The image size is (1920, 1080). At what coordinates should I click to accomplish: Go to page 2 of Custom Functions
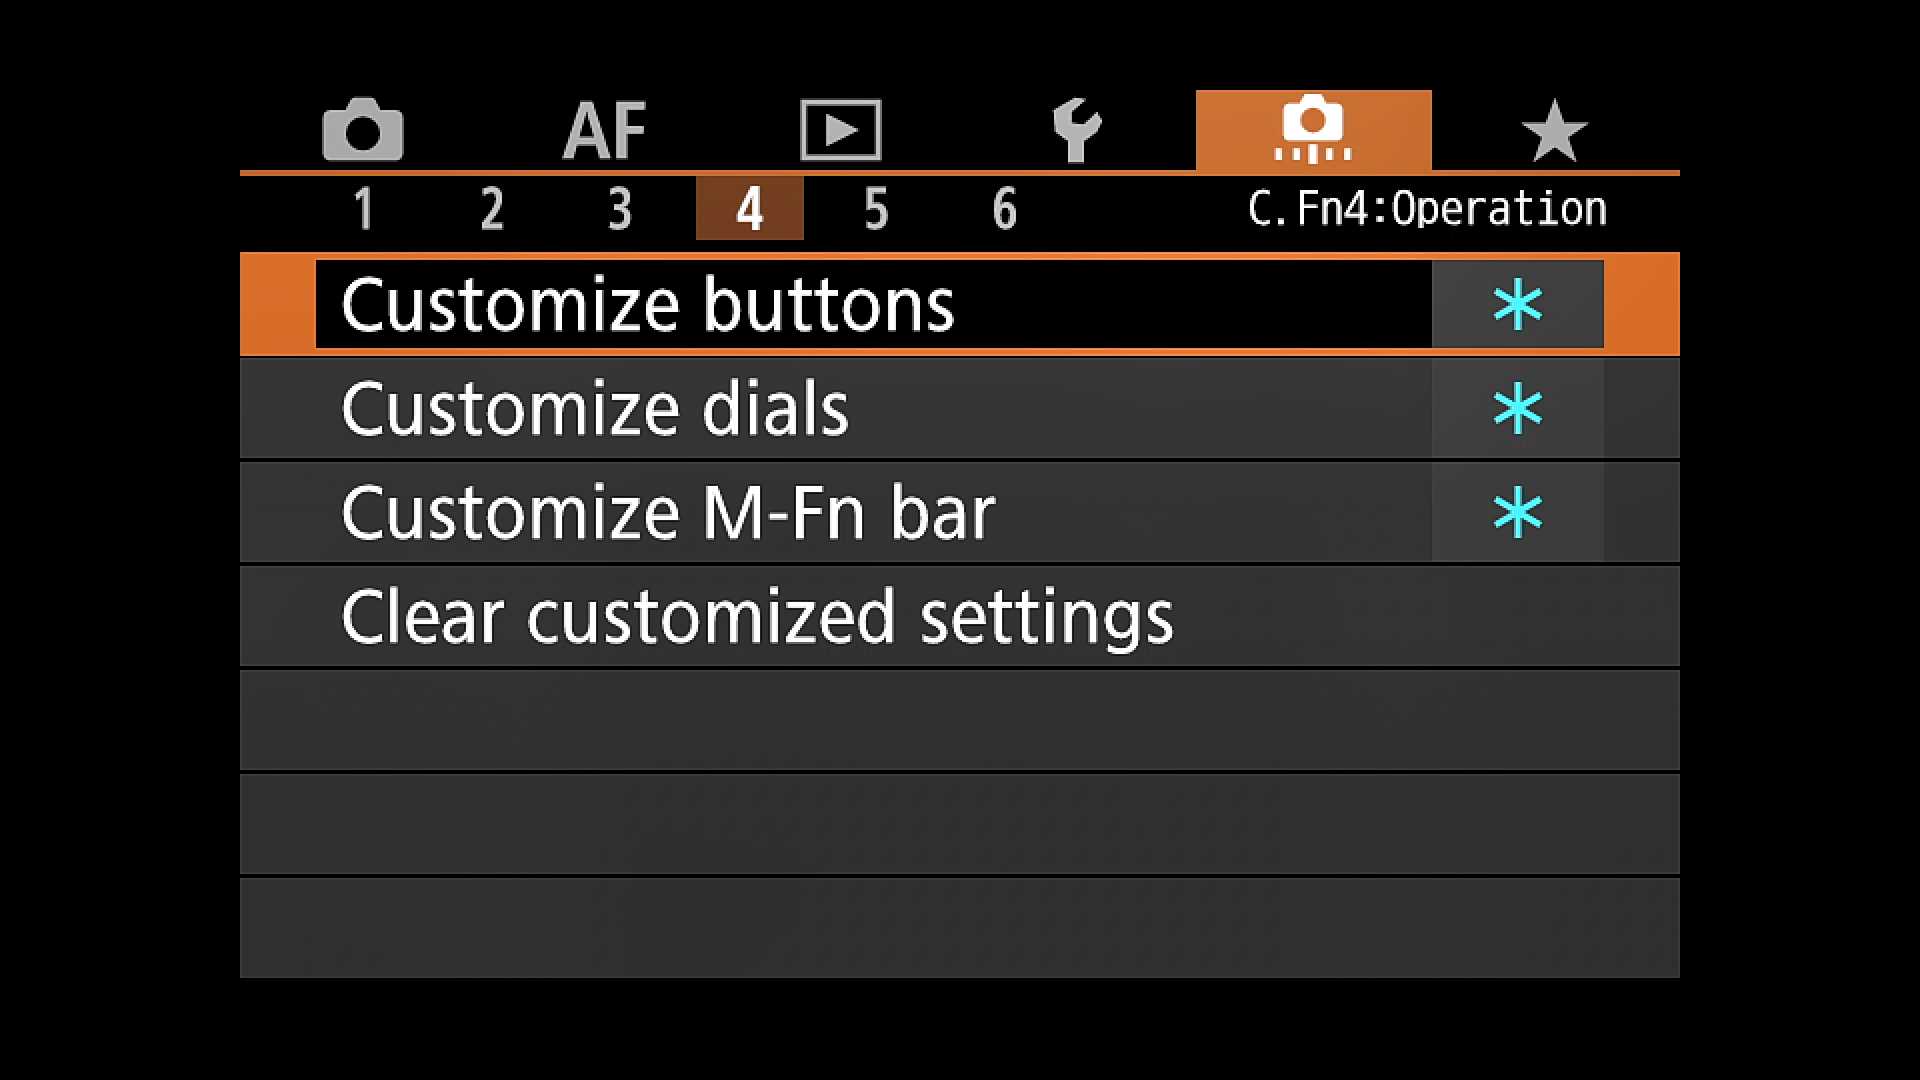click(x=491, y=209)
